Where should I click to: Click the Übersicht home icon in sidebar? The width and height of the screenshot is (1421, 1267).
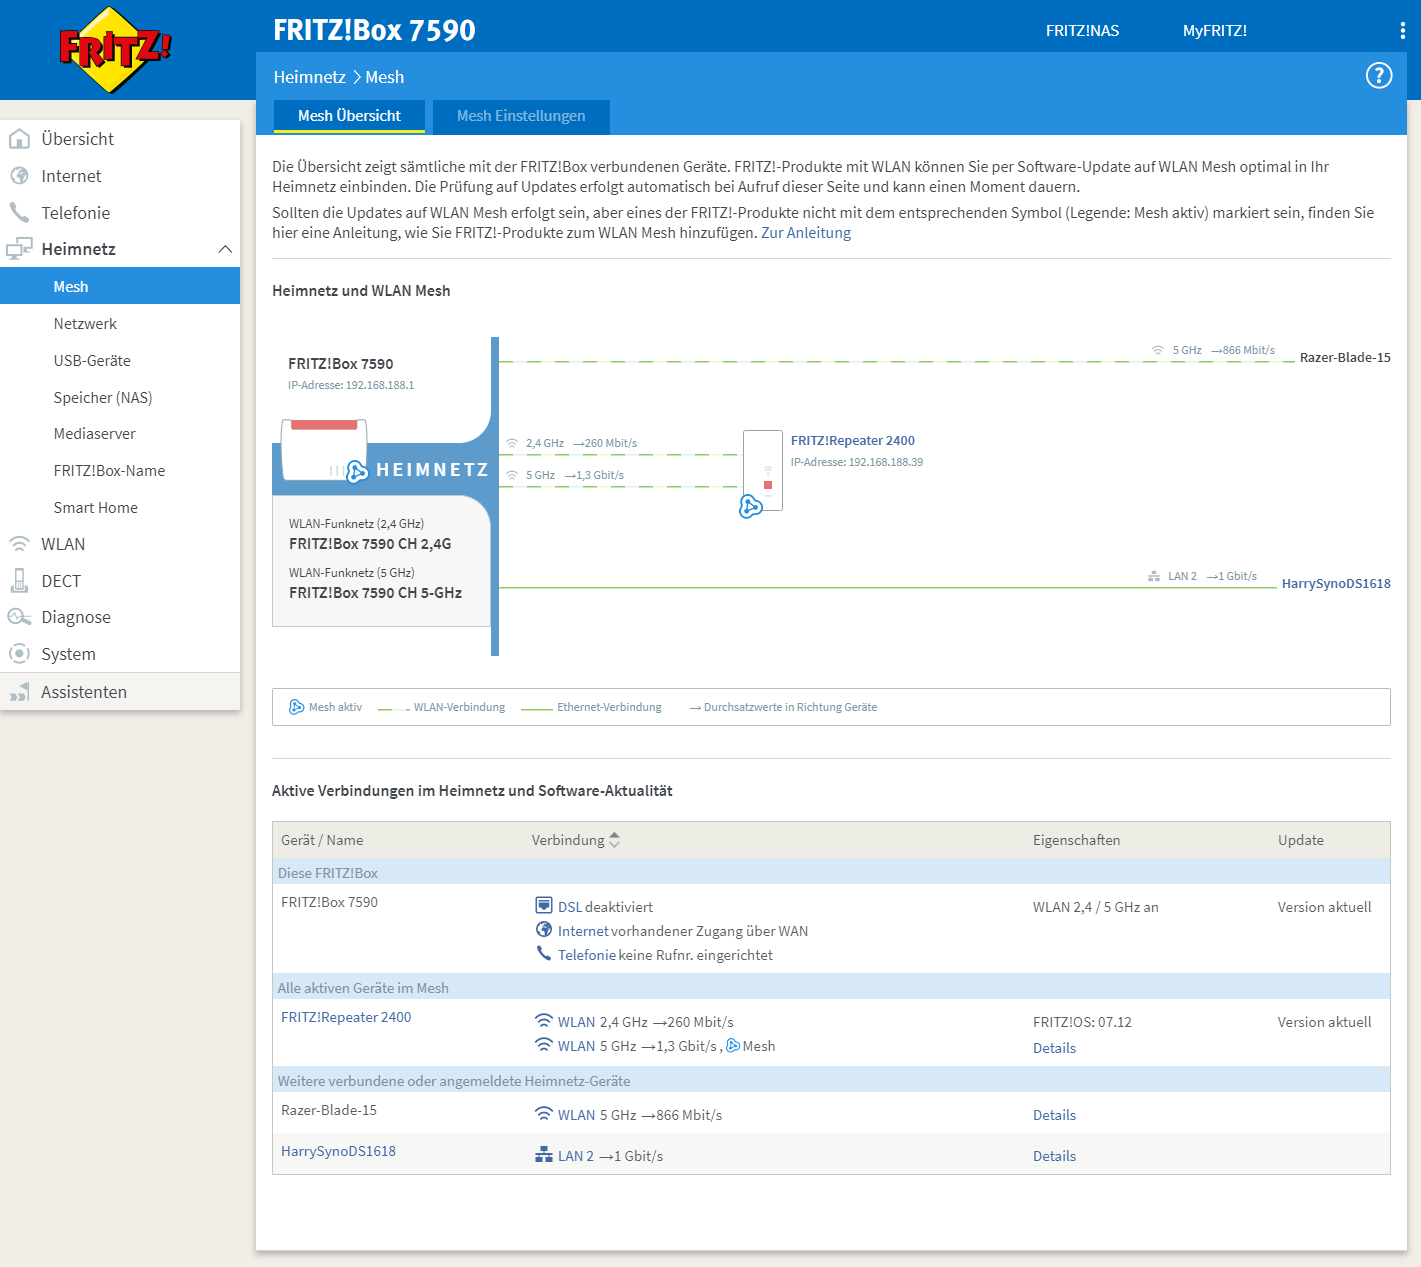[19, 139]
